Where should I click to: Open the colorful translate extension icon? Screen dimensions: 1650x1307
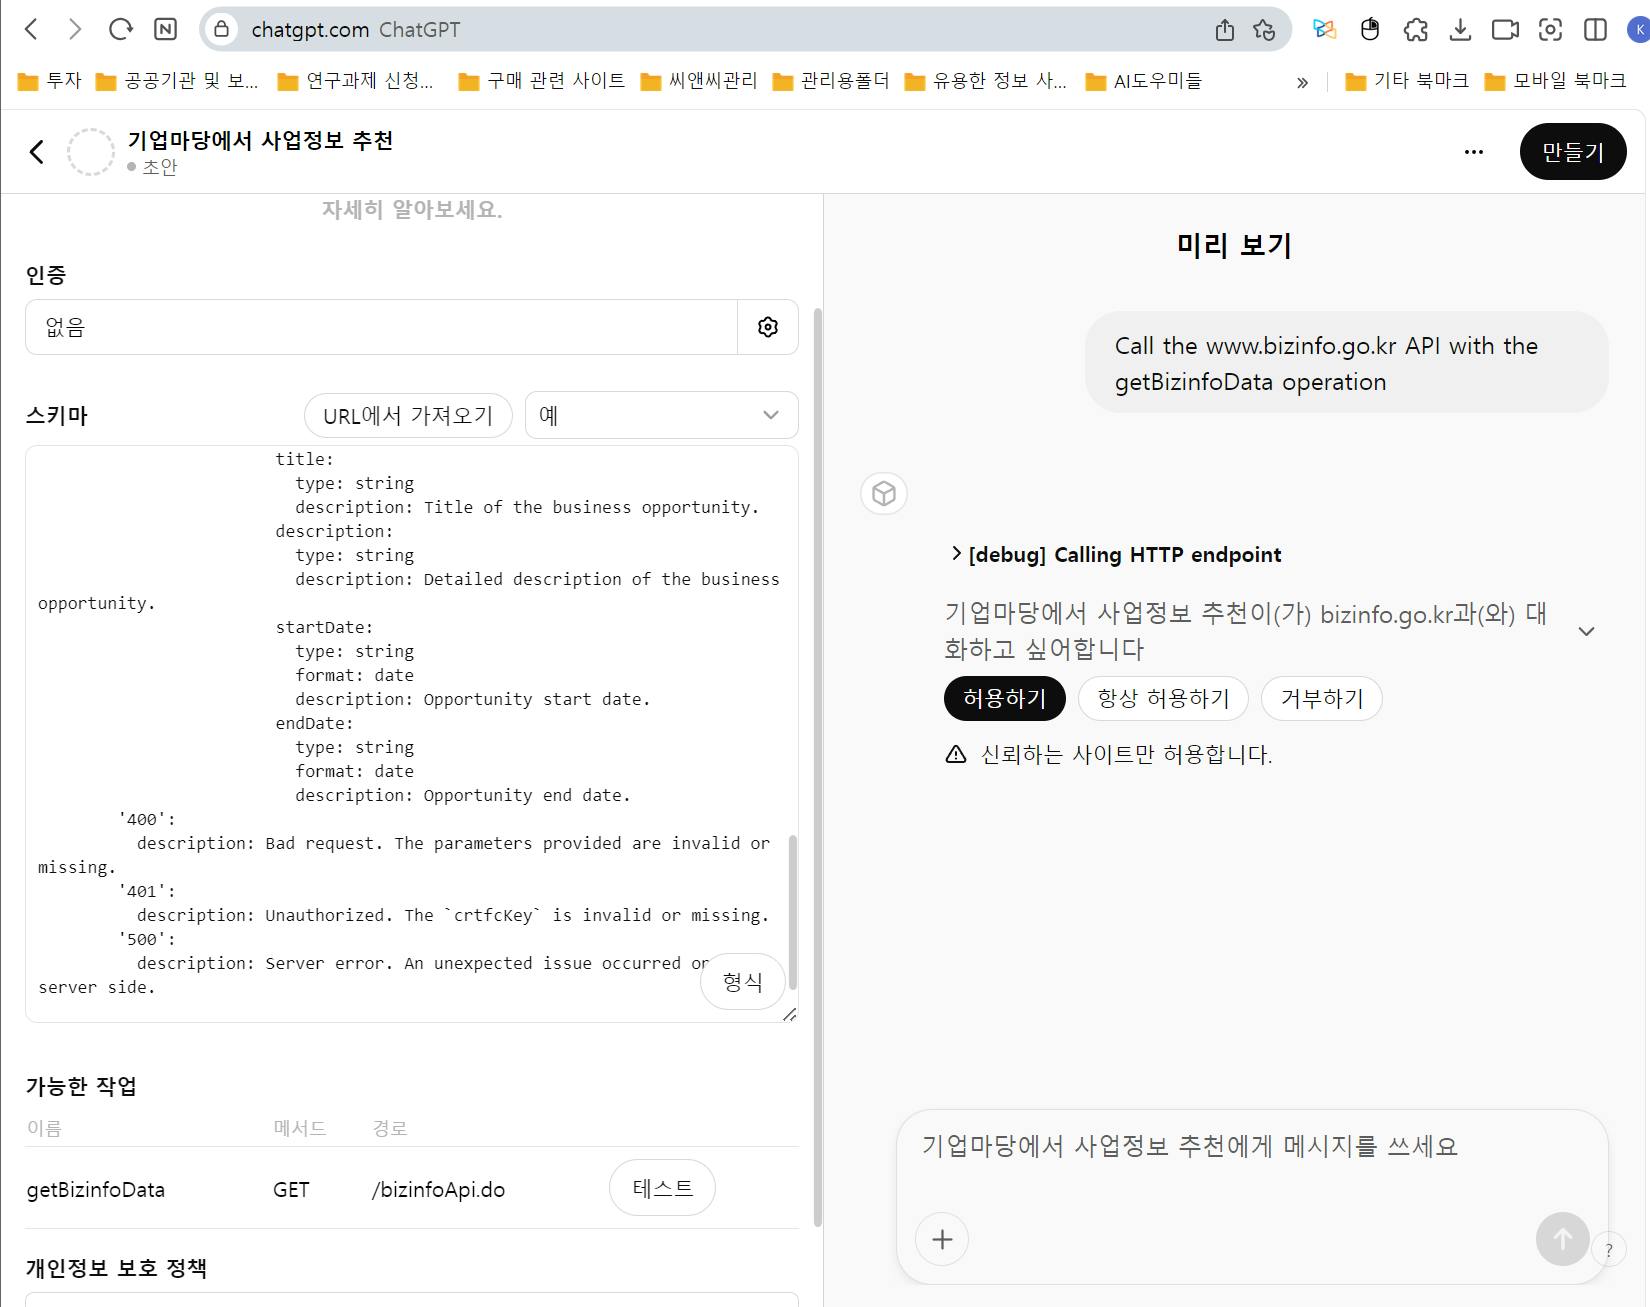[1324, 29]
